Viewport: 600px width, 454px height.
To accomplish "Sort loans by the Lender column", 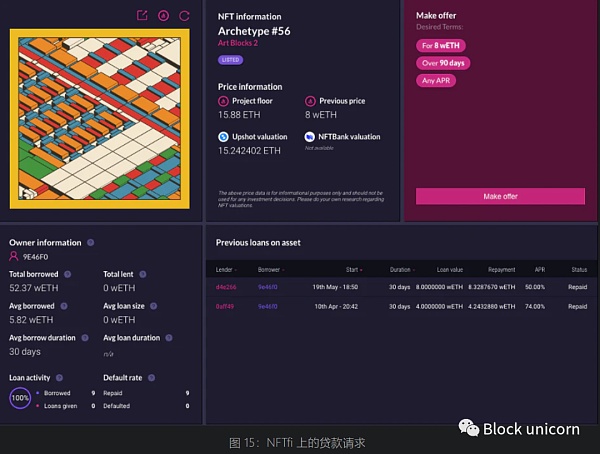I will coord(226,269).
